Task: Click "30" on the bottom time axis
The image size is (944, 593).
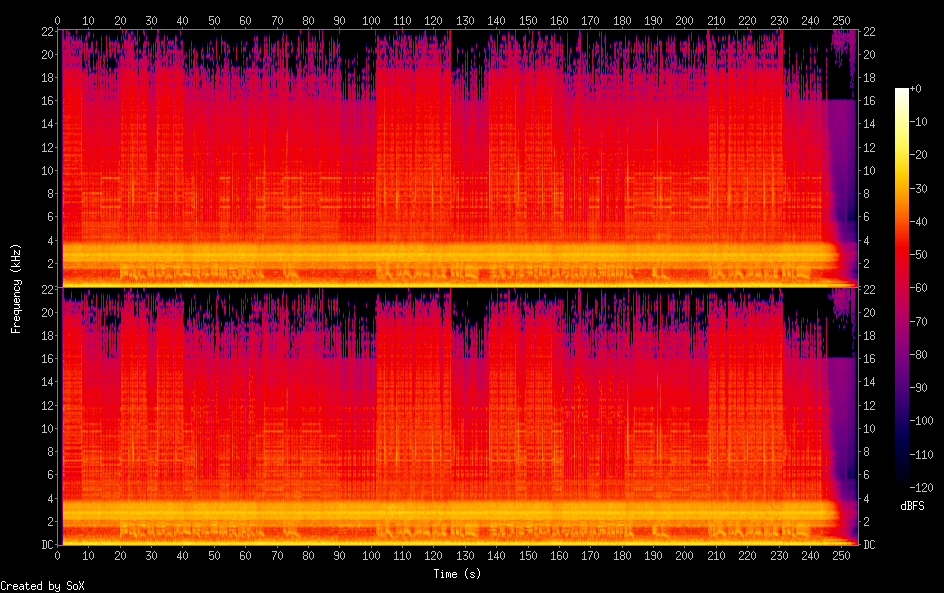Action: [151, 556]
